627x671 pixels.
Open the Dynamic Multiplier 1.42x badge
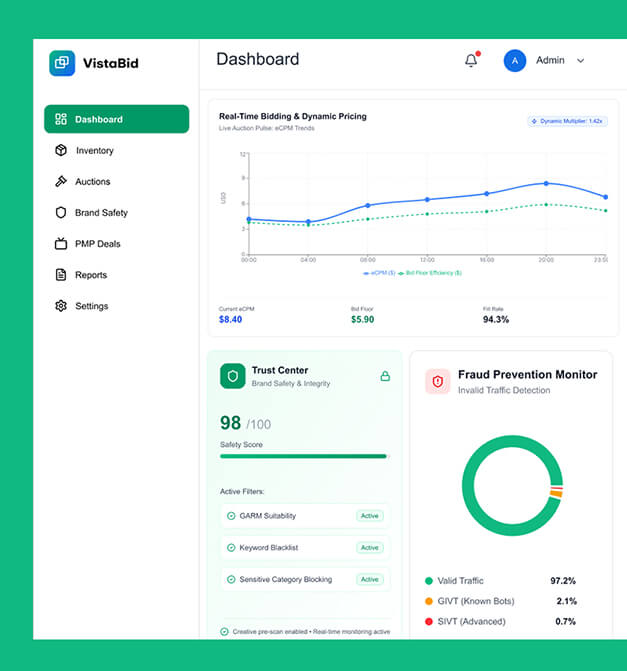pos(567,121)
